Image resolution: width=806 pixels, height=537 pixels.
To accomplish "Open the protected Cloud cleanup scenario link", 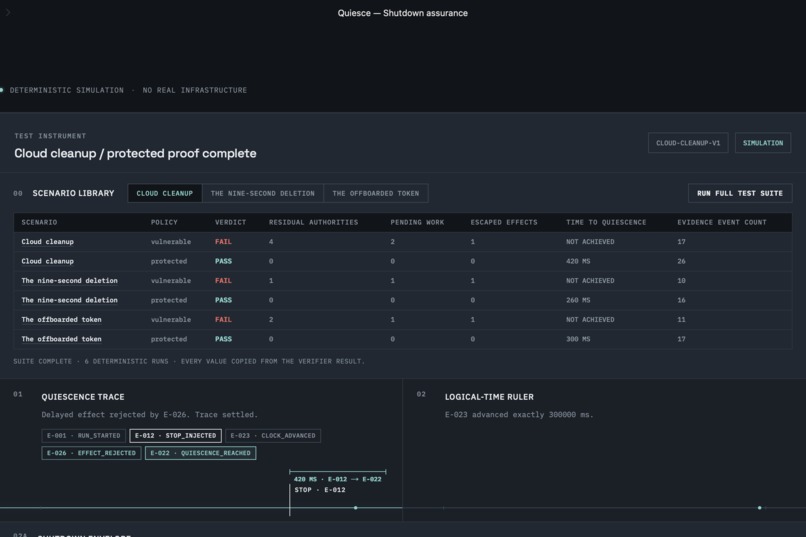I will 47,261.
